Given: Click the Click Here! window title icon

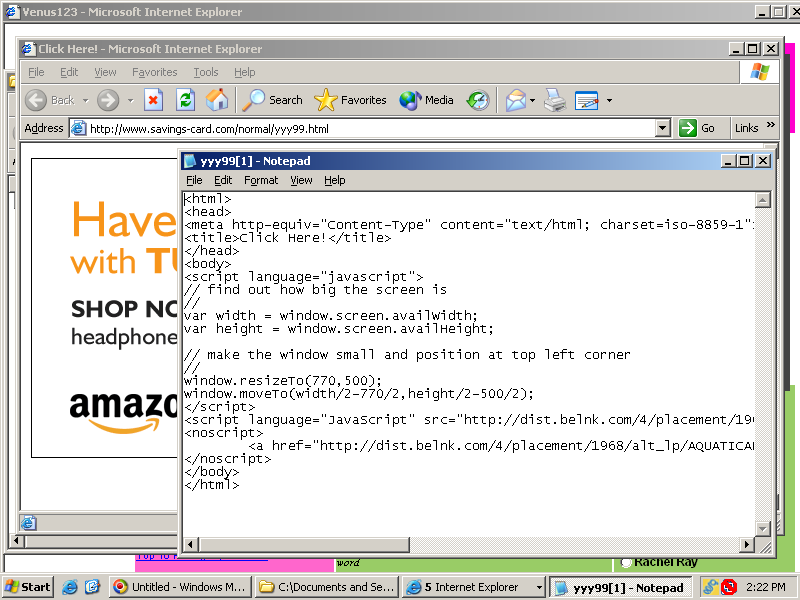Looking at the screenshot, I should [x=29, y=49].
